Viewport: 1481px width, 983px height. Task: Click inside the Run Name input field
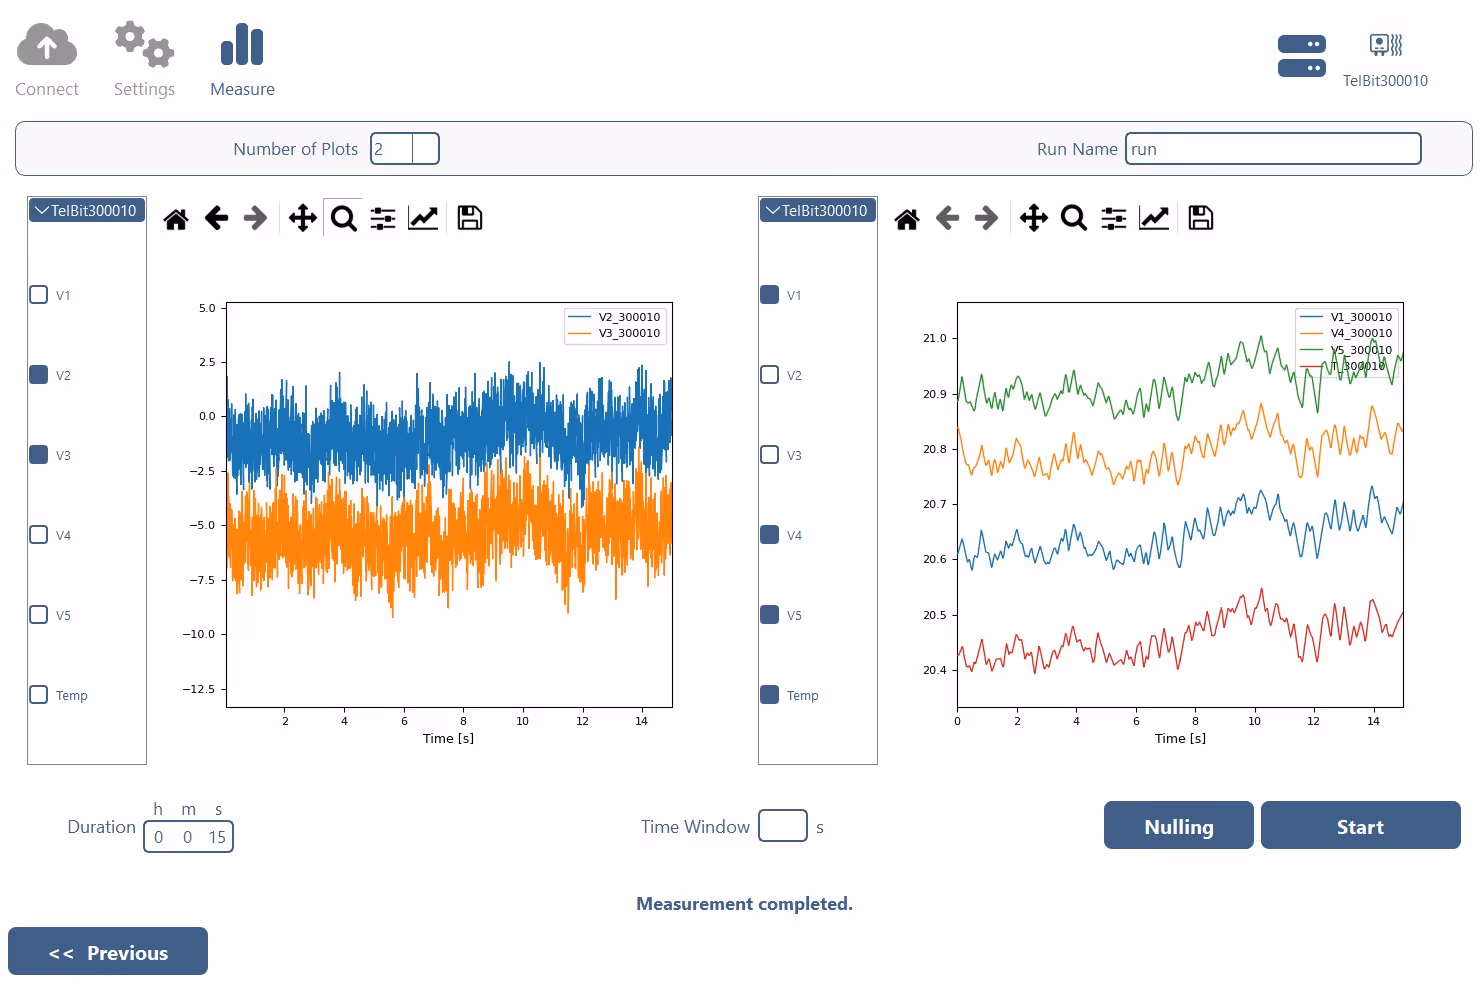pyautogui.click(x=1272, y=148)
